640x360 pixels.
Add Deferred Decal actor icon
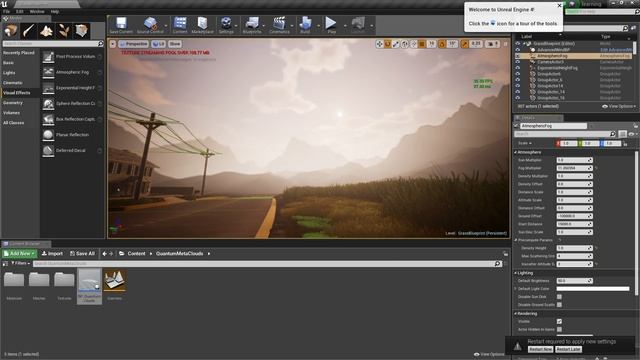48,151
